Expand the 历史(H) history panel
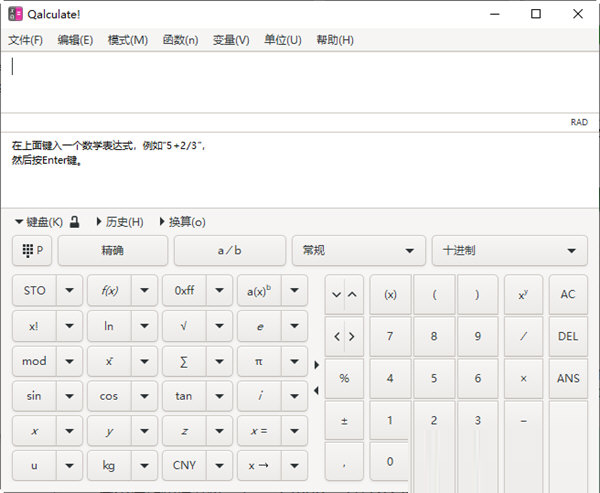600x493 pixels. tap(119, 222)
